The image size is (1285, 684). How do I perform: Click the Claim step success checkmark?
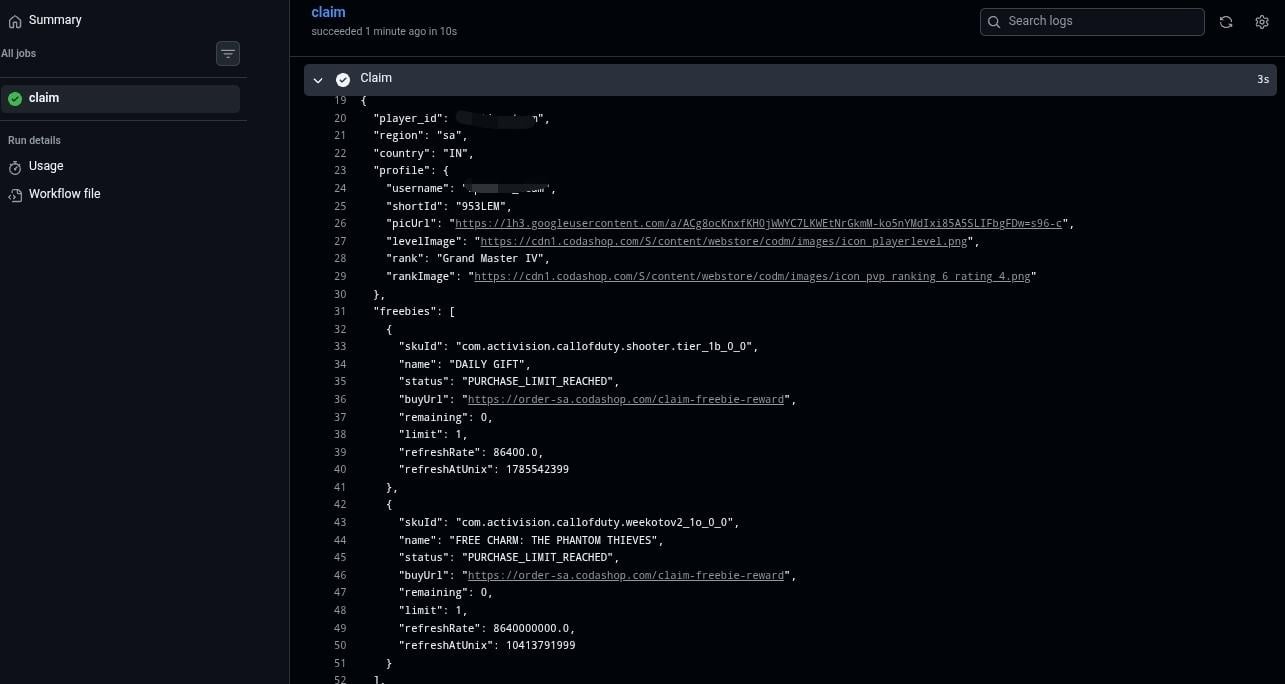(343, 80)
